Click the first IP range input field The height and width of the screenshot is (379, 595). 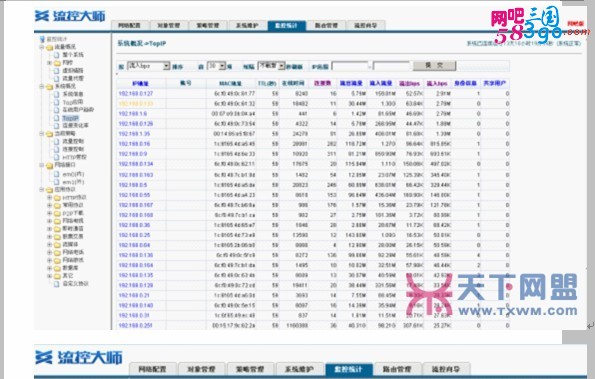(x=350, y=66)
